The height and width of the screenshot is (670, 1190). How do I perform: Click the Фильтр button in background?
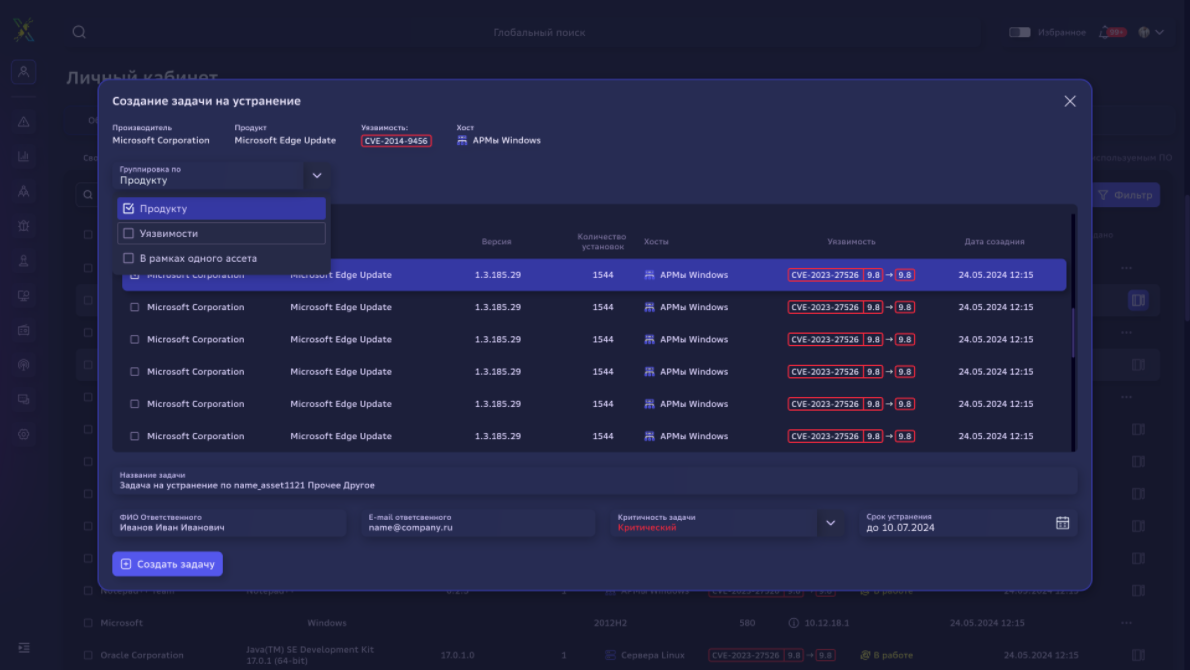tap(1125, 195)
